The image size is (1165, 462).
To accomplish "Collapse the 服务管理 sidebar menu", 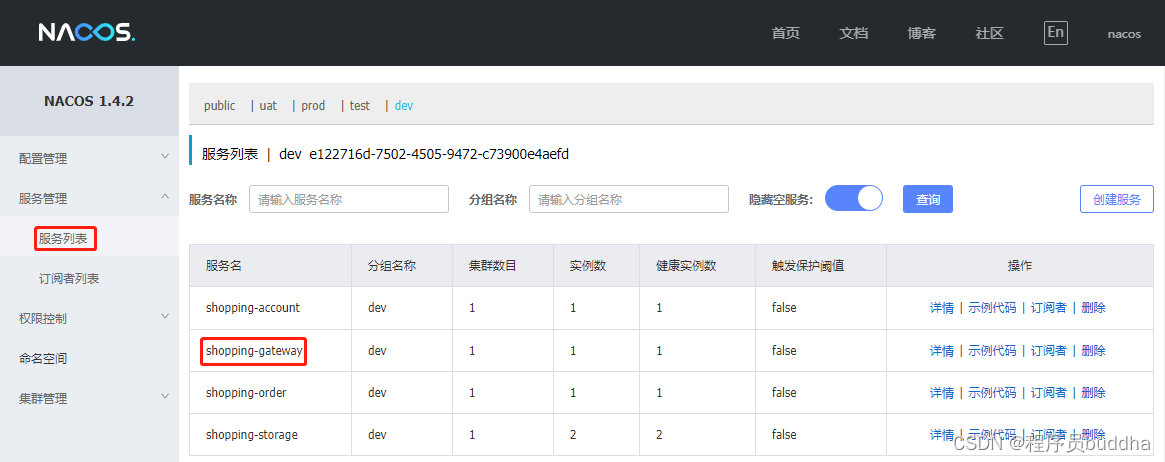I will point(89,198).
